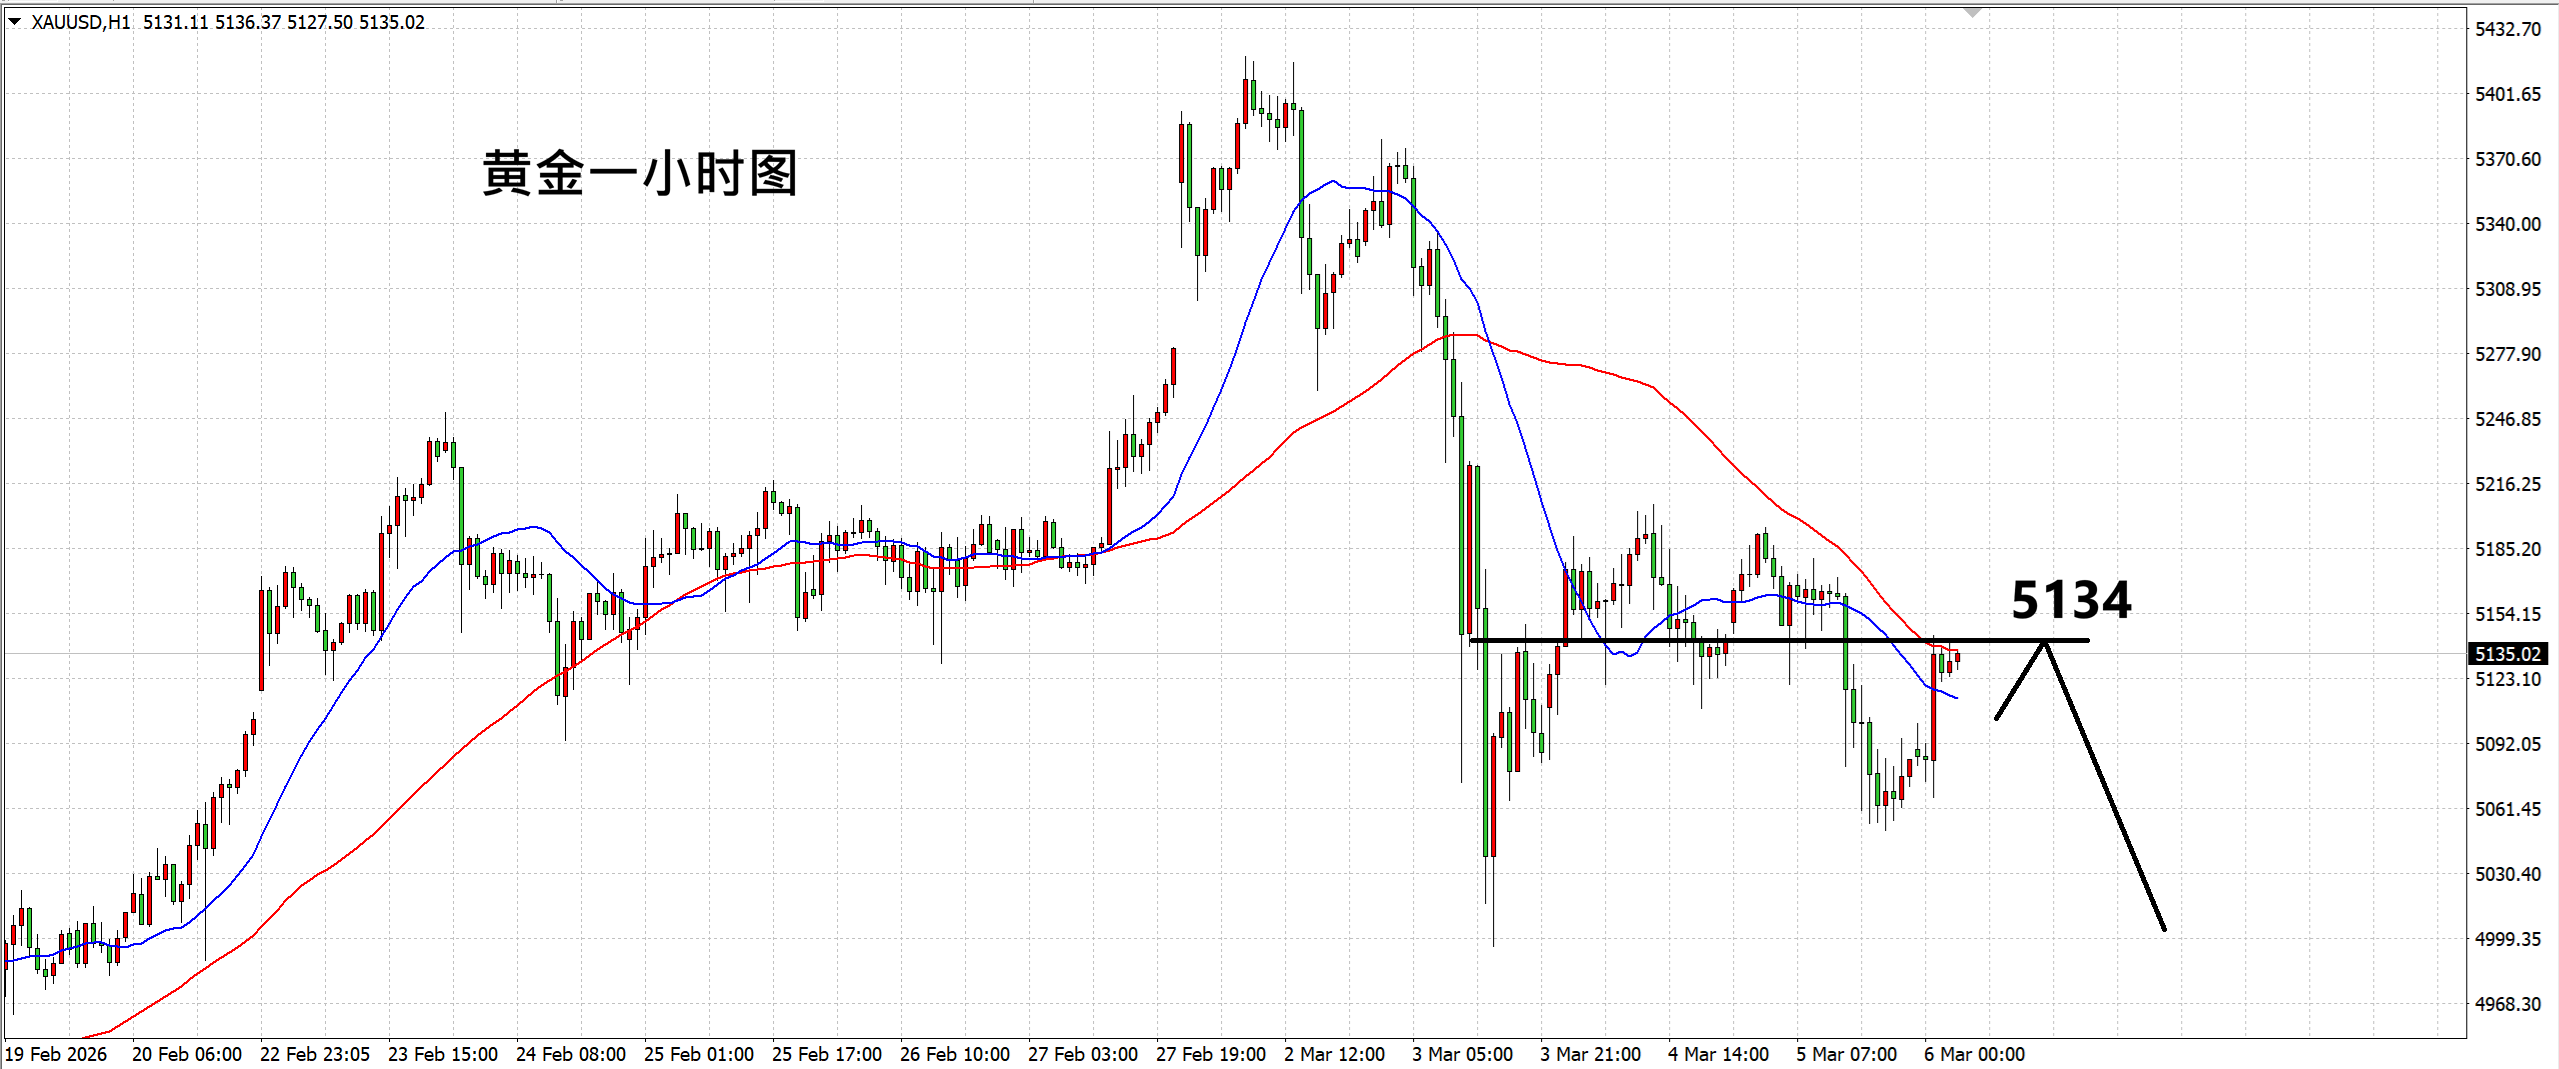2559x1069 pixels.
Task: Select the short rising black line segment
Action: click(x=2020, y=680)
